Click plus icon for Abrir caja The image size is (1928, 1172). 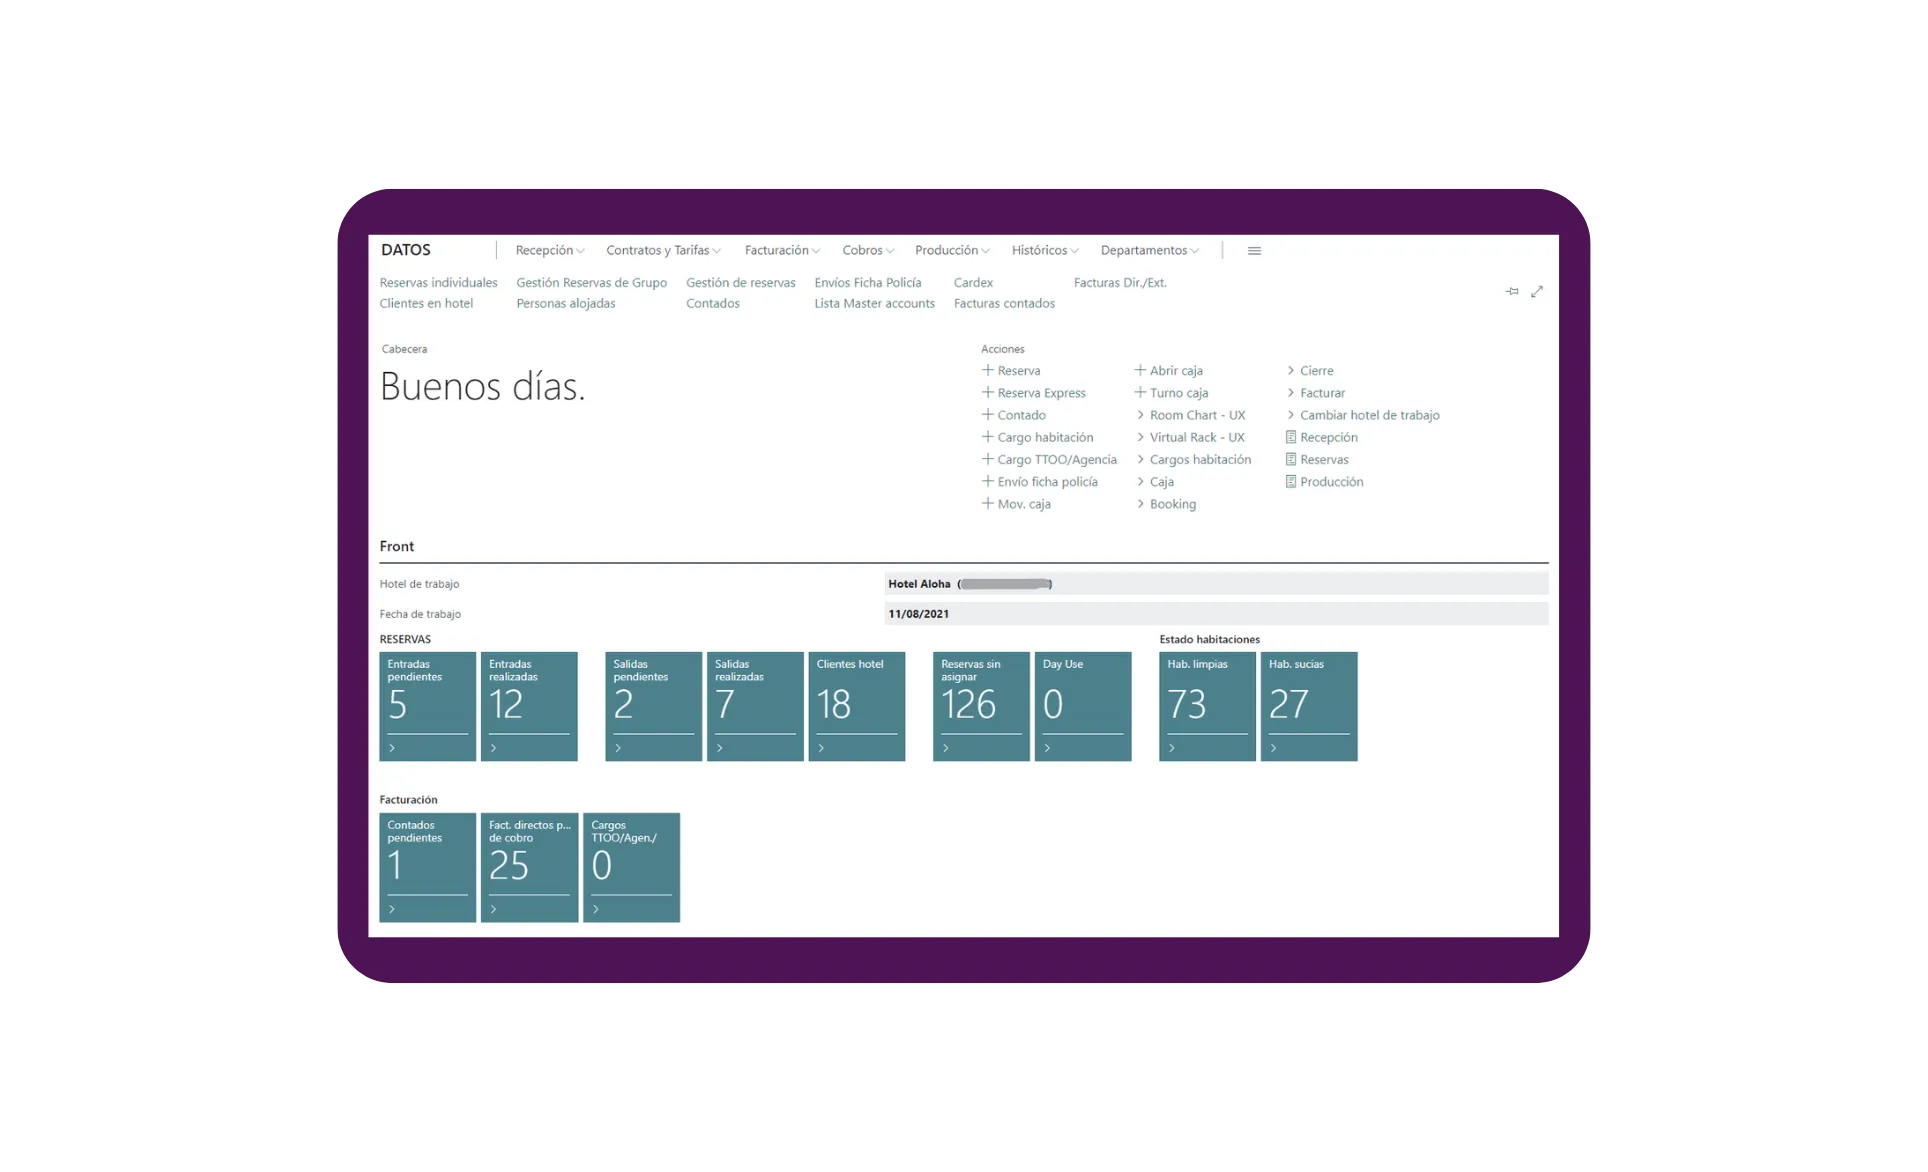pyautogui.click(x=1139, y=370)
